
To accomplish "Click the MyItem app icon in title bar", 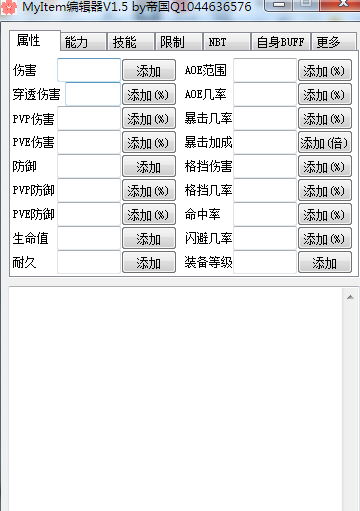I will coord(8,7).
